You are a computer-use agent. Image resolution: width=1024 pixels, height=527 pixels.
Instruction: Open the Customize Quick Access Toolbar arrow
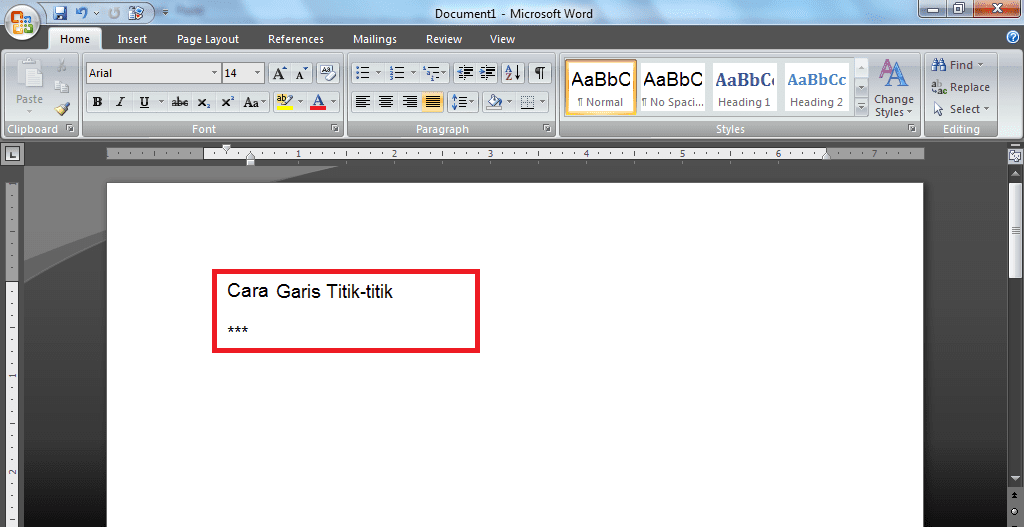[165, 12]
